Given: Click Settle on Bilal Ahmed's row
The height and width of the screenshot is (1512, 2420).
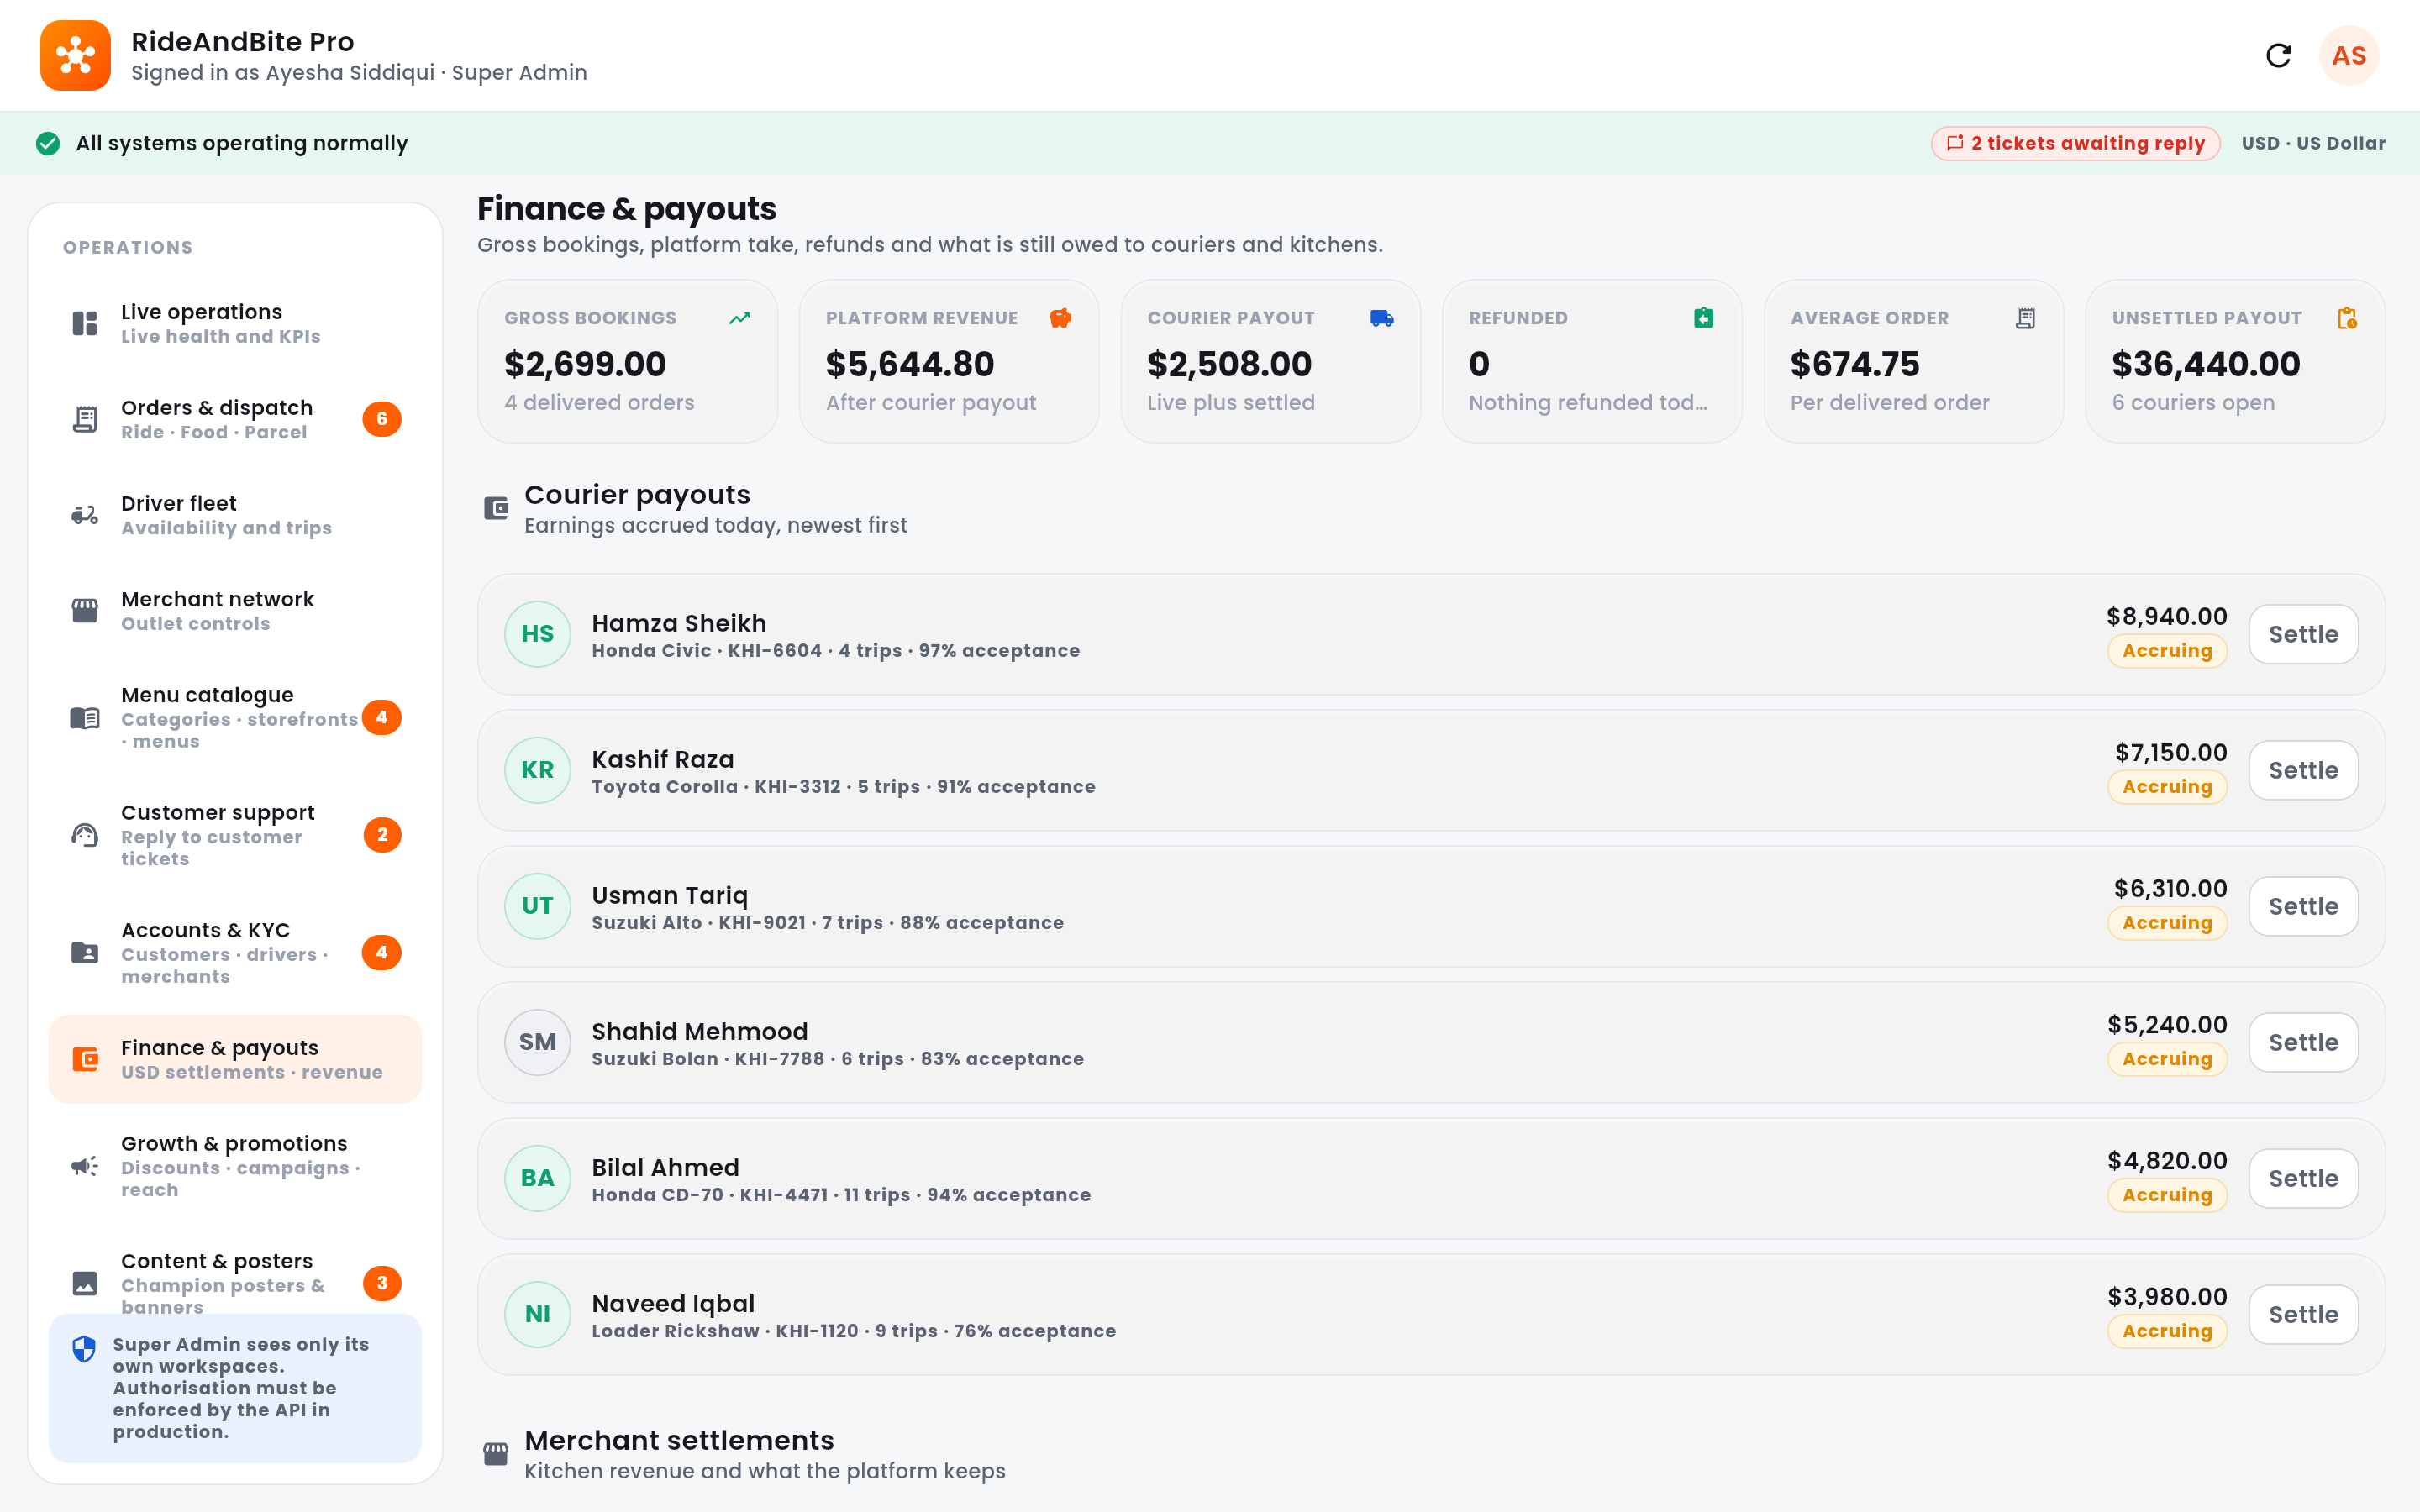Looking at the screenshot, I should point(2303,1178).
